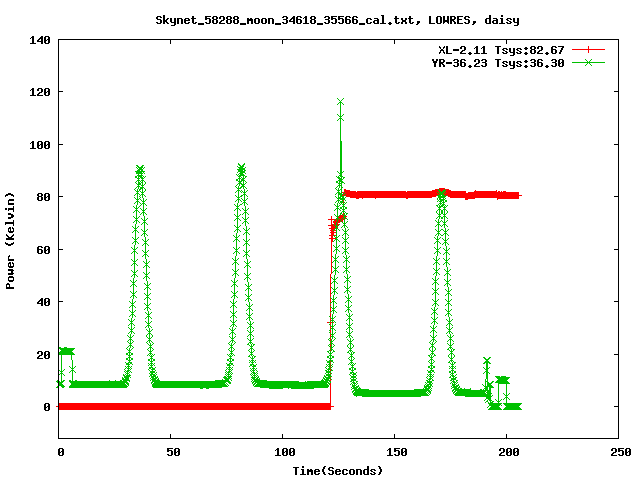Click the y-axis tick label 60

43,250
